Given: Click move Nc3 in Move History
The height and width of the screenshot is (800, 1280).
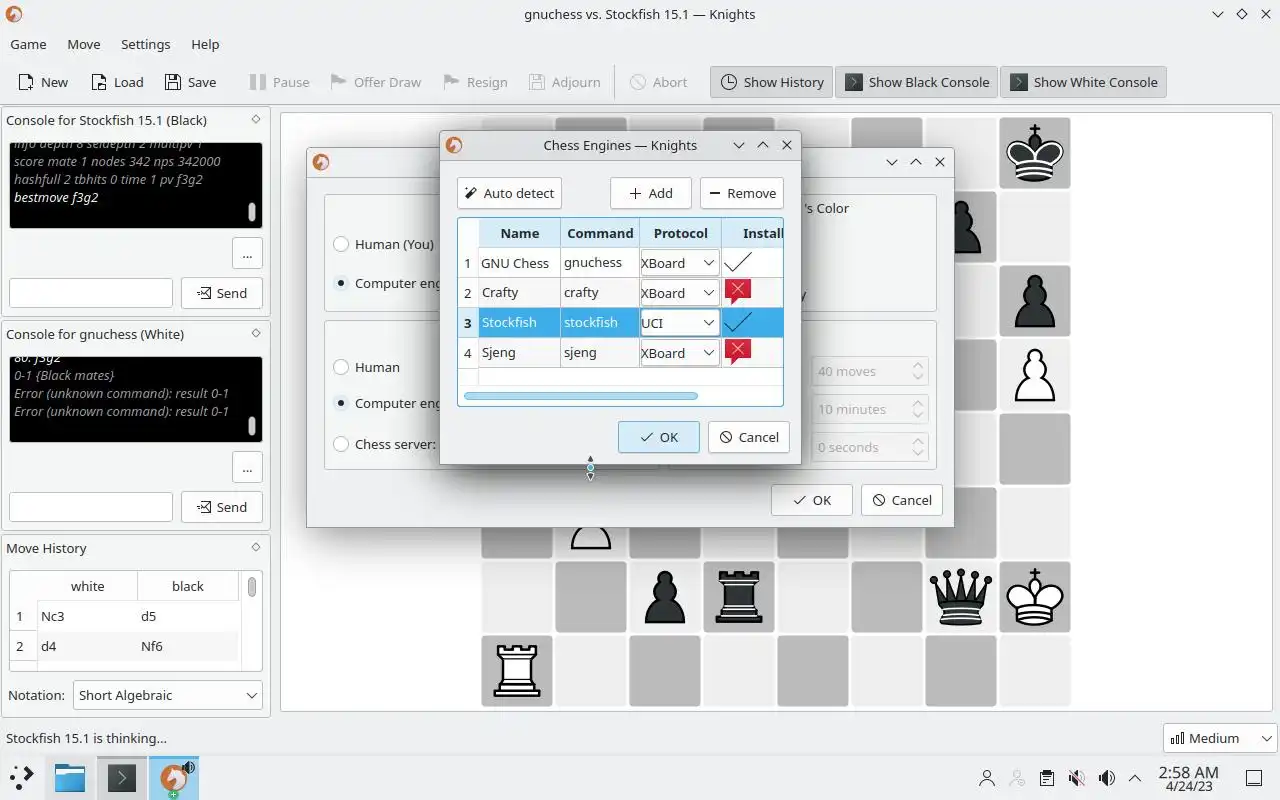Looking at the screenshot, I should tap(52, 616).
